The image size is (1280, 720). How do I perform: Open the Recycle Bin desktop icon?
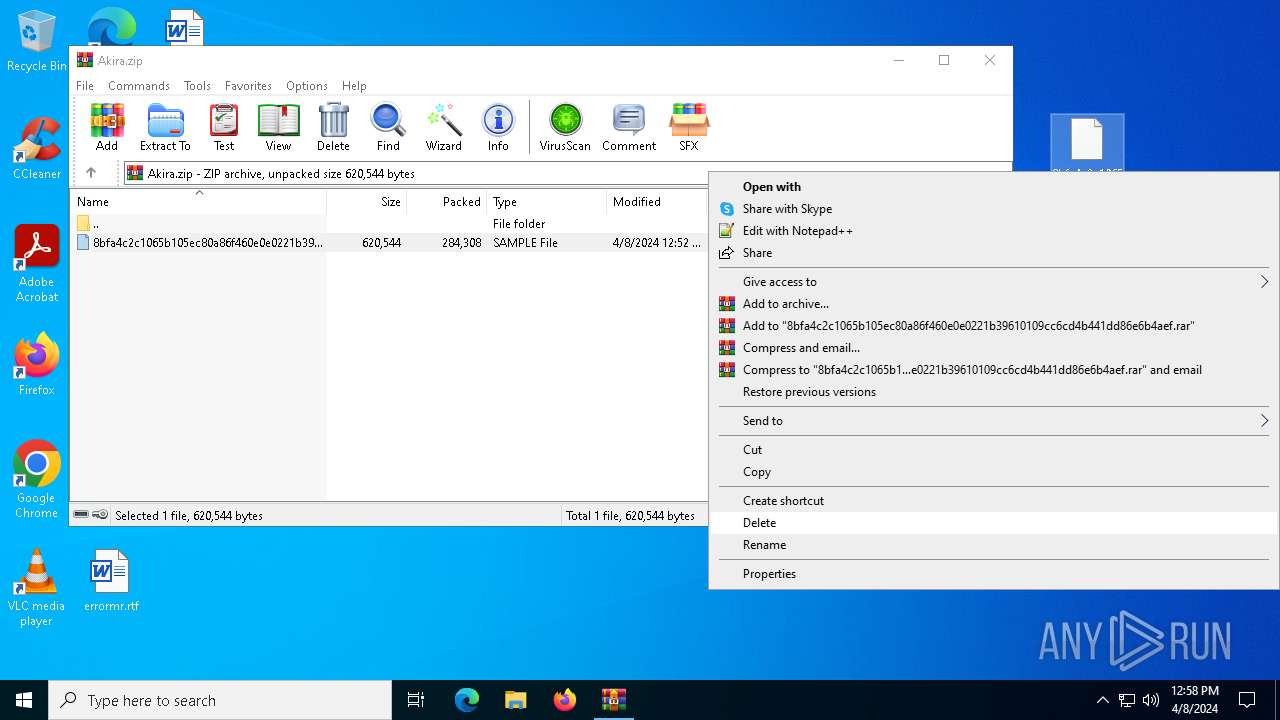(x=37, y=42)
